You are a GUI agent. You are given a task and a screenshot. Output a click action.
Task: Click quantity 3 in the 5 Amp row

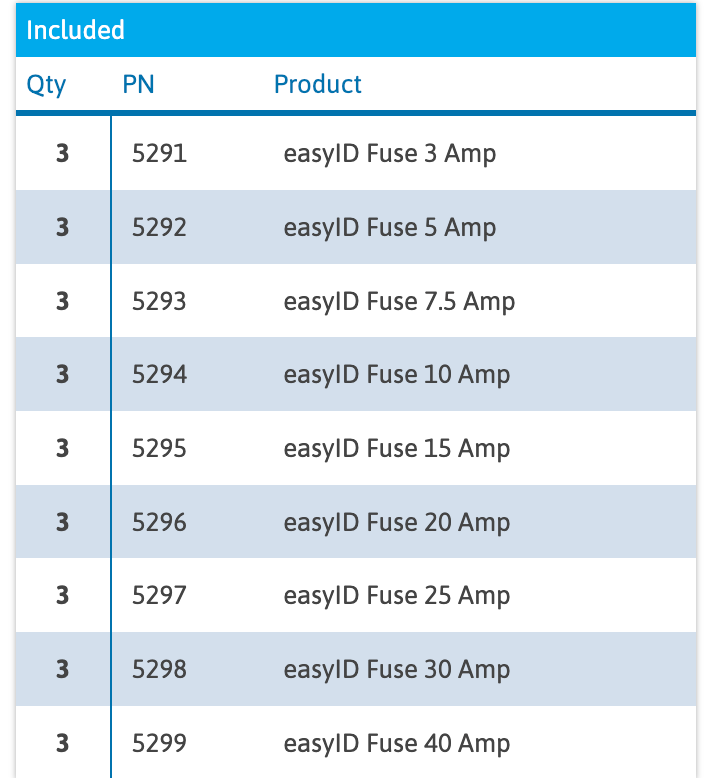63,227
